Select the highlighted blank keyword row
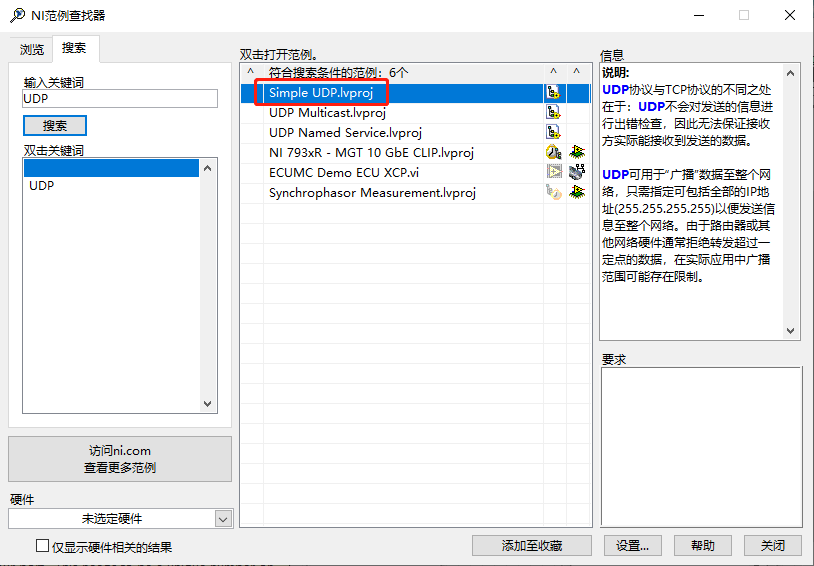Screen dimensions: 814x566 coord(111,168)
